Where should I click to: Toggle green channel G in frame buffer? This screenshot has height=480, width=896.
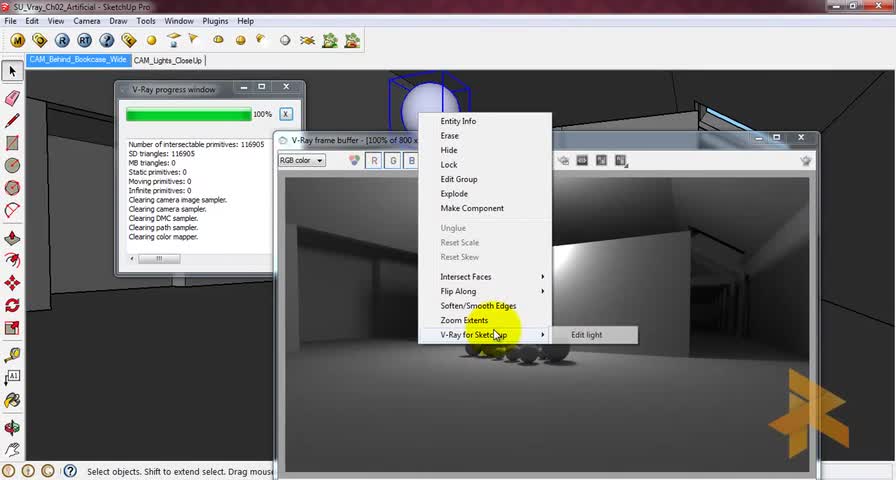393,161
